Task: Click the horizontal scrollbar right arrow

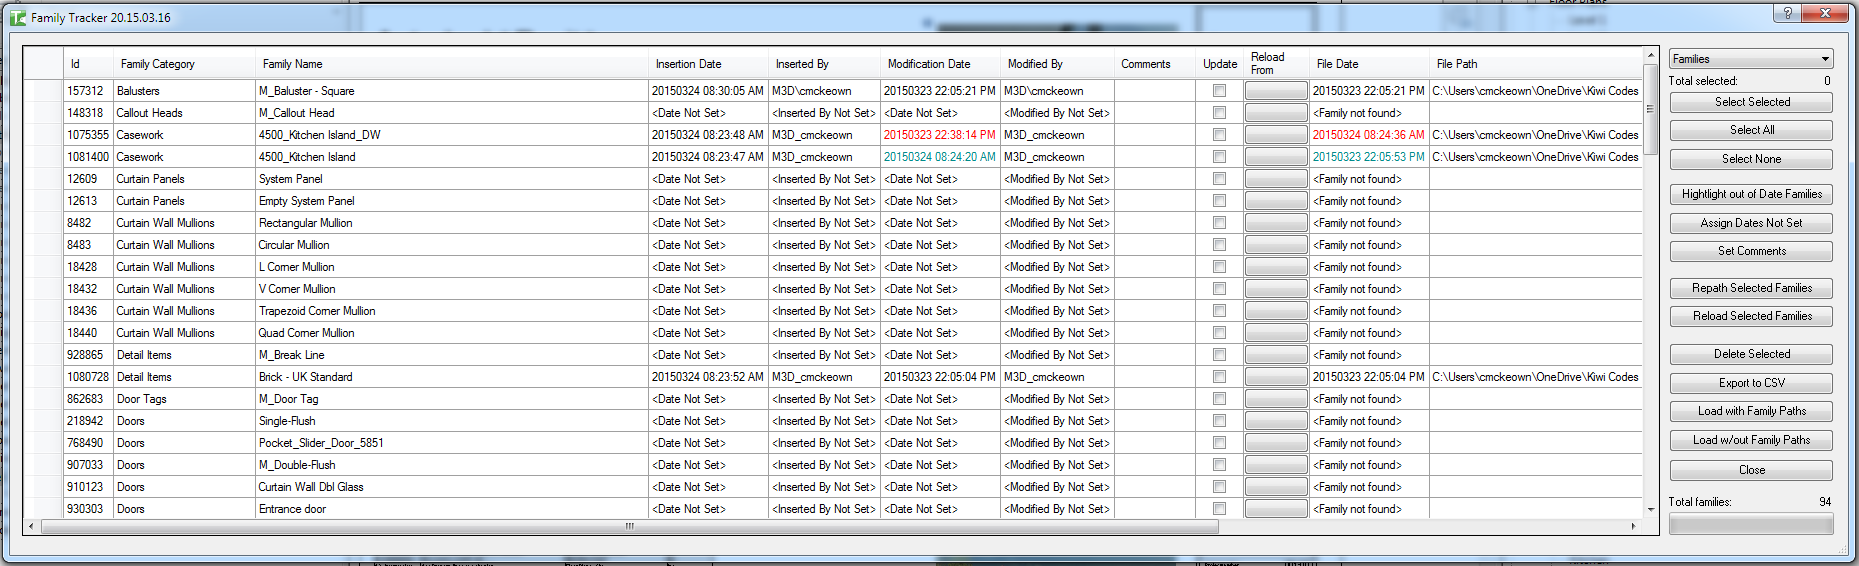Action: pos(1634,526)
